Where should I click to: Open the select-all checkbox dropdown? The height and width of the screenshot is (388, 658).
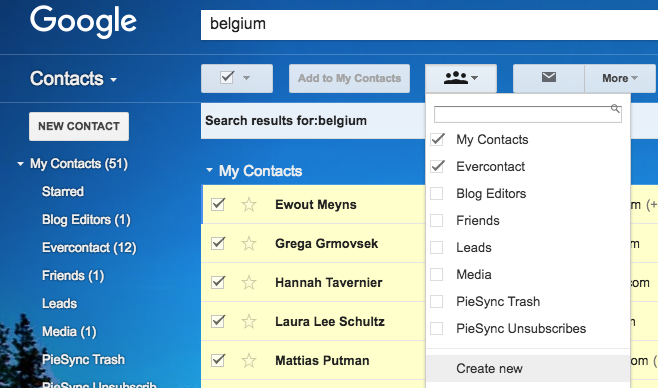click(x=237, y=78)
